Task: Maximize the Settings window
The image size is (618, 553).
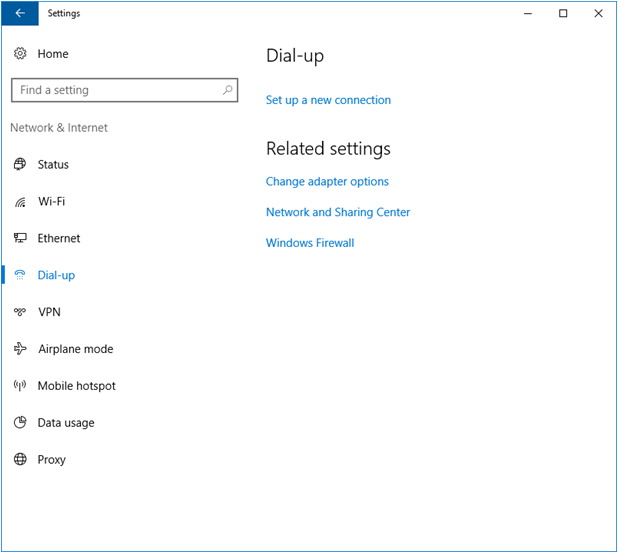Action: coord(563,14)
